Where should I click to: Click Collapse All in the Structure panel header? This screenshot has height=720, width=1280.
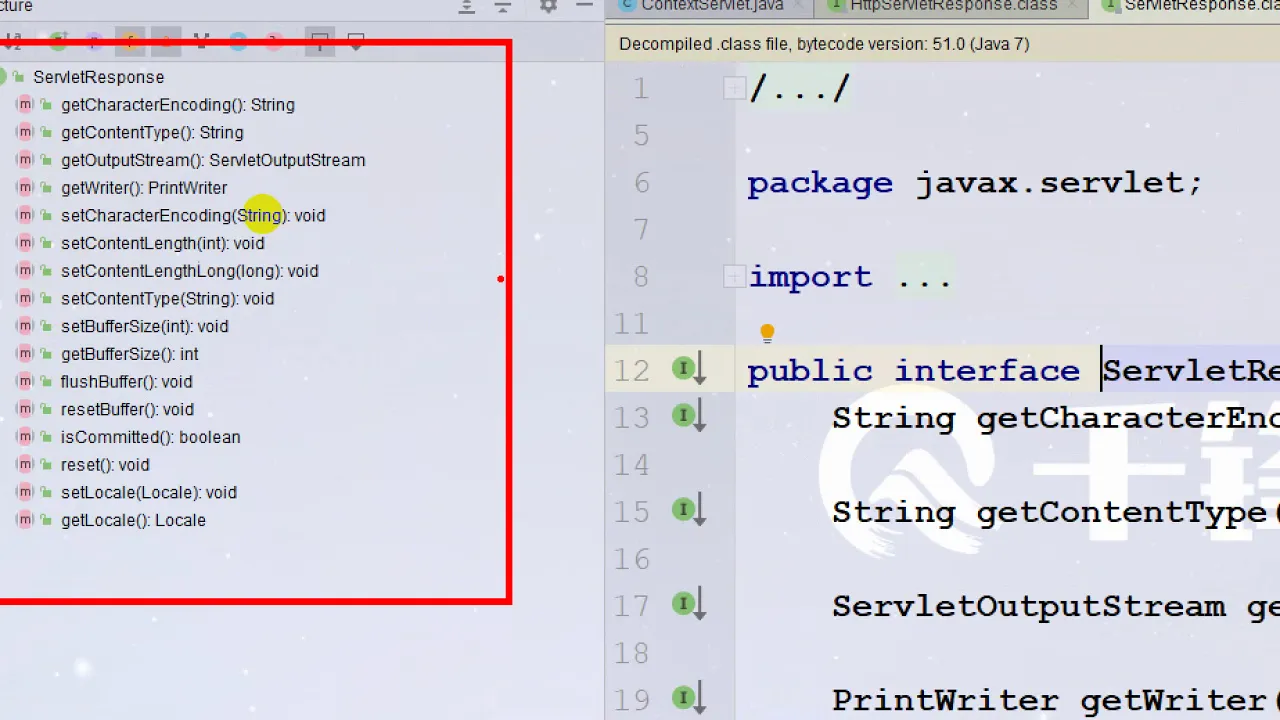point(503,6)
